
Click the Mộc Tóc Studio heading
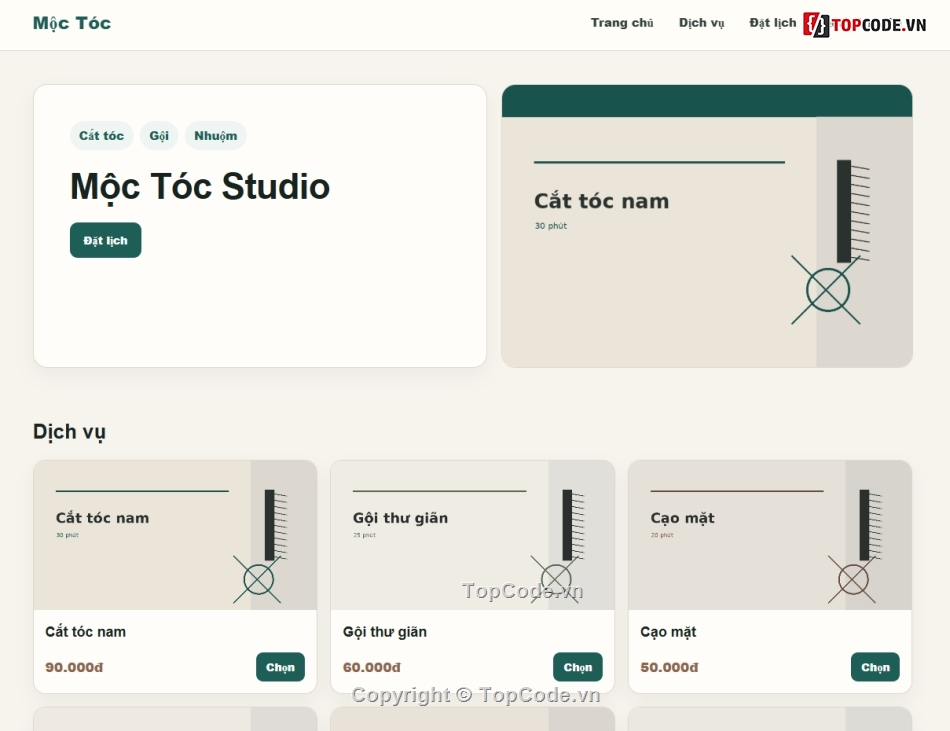pyautogui.click(x=200, y=186)
